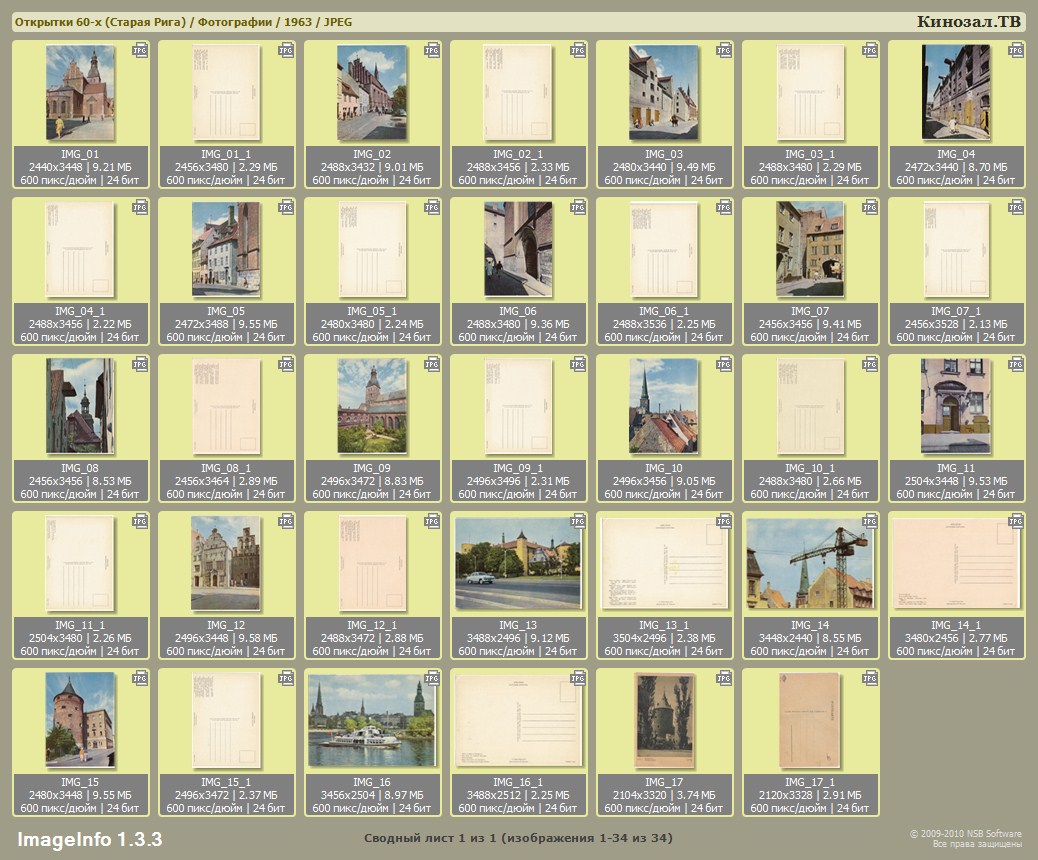Click the JPG badge on IMG_13 tile

point(578,520)
